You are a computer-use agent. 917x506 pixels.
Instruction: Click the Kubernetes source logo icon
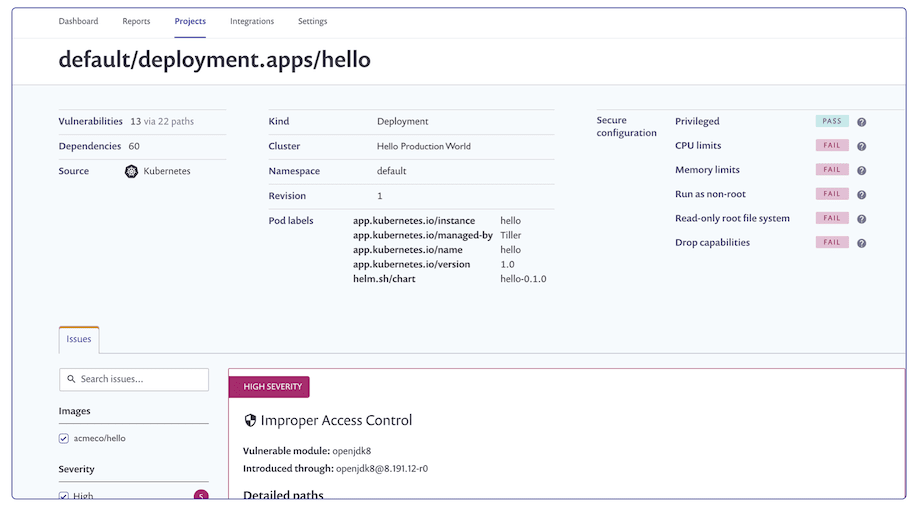pos(131,171)
